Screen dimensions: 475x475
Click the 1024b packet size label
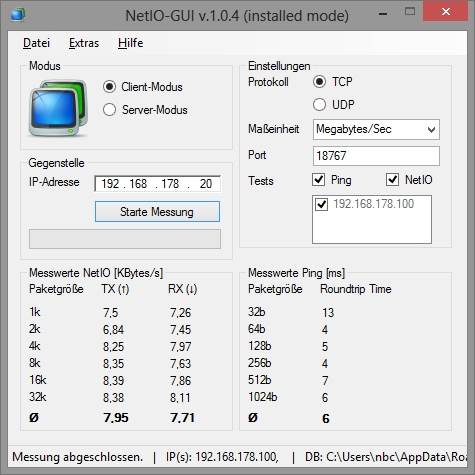[x=263, y=397]
